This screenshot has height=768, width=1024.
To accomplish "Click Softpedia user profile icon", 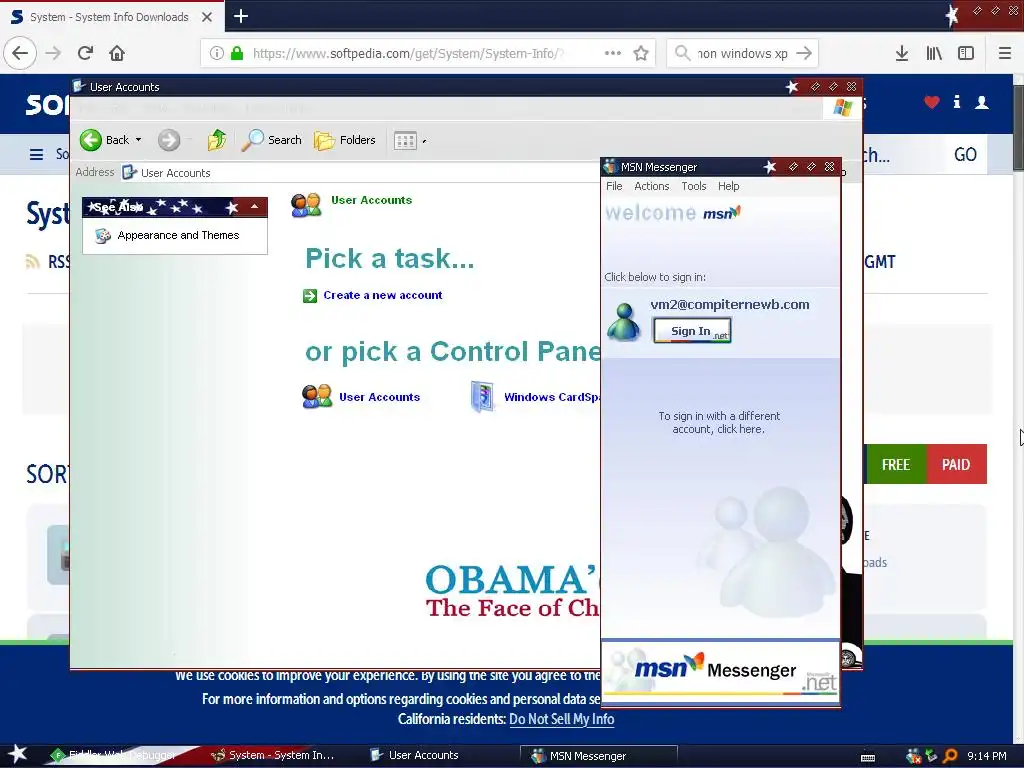I will 982,102.
